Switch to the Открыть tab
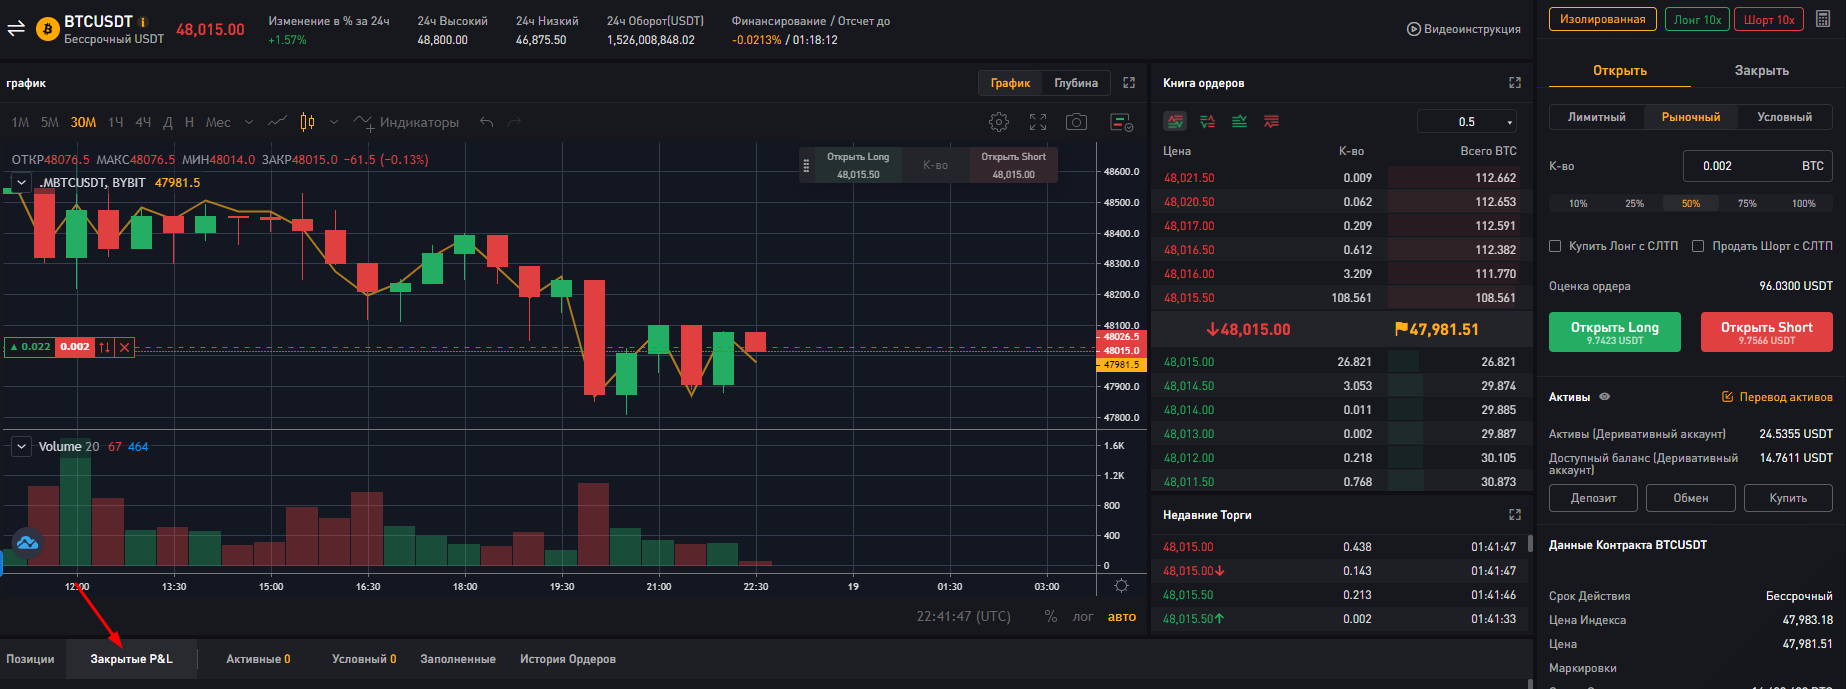This screenshot has width=1846, height=689. pyautogui.click(x=1619, y=71)
